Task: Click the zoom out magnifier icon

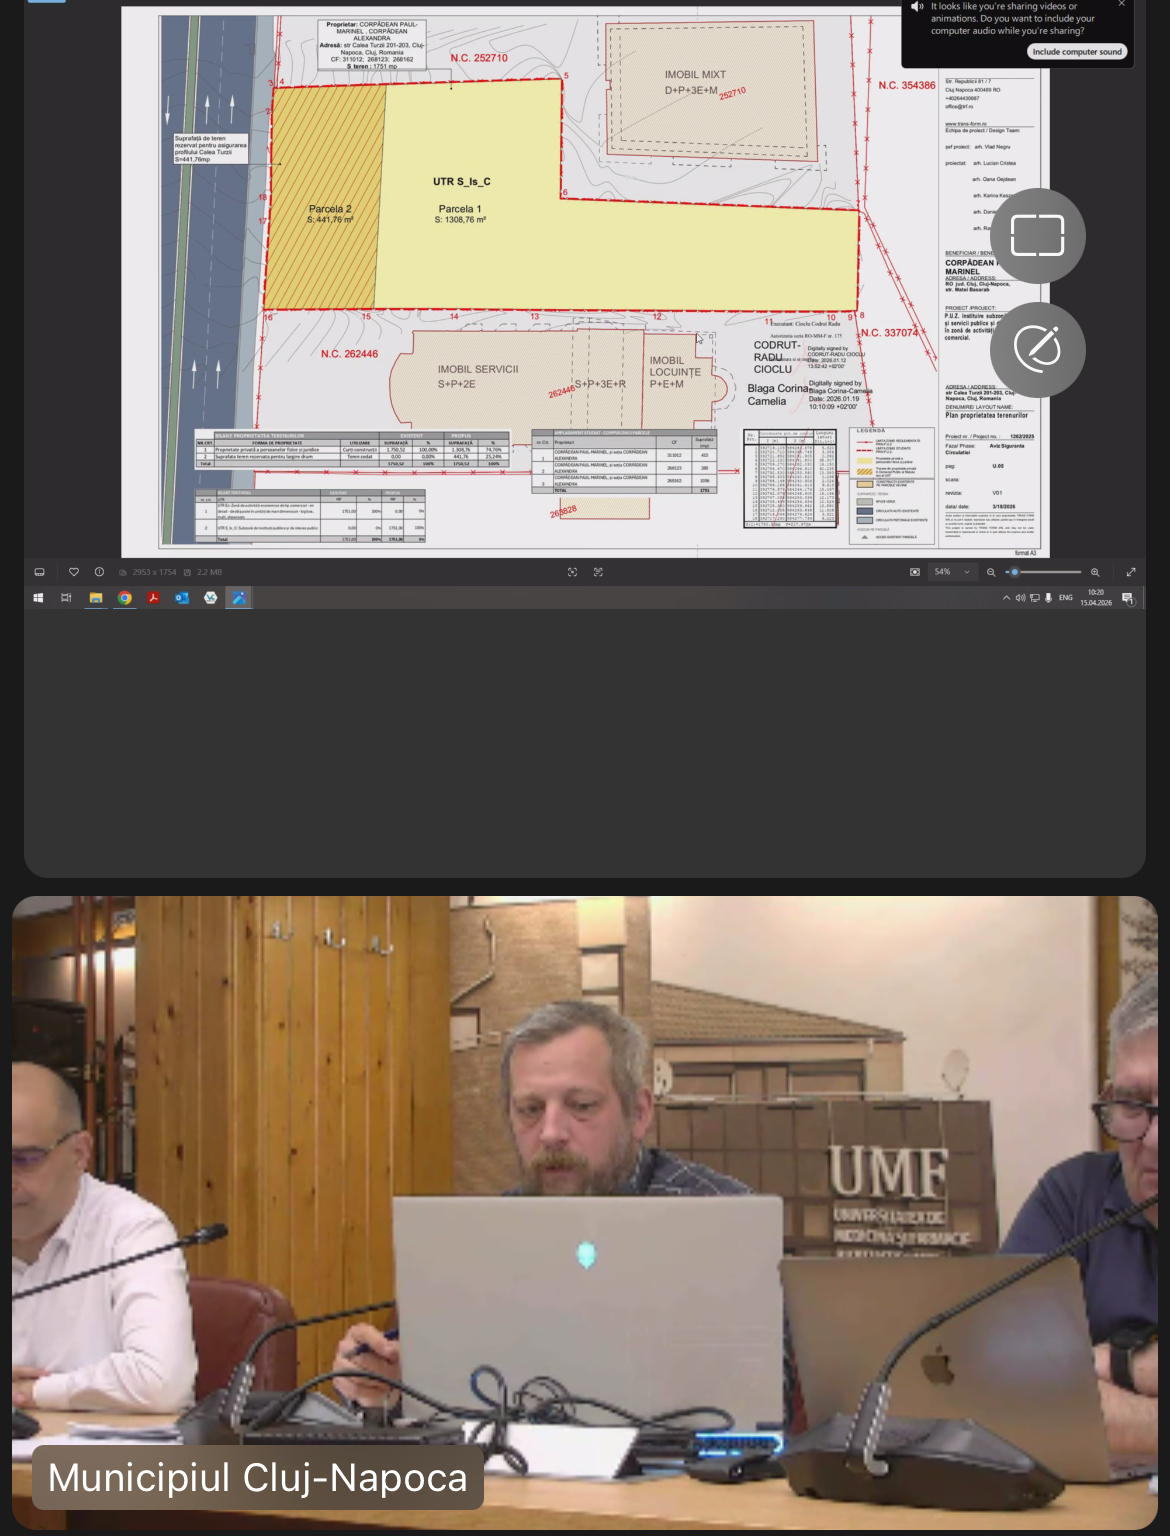Action: [991, 572]
